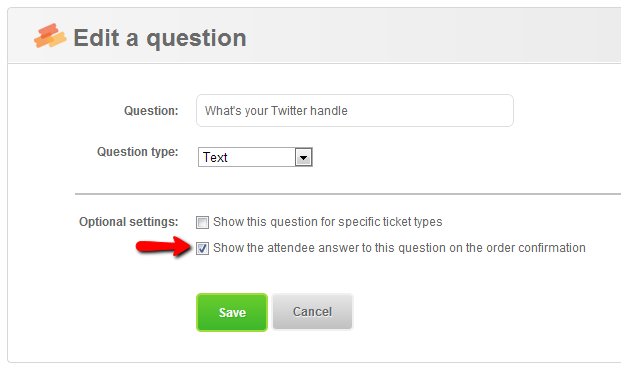Click the orange ticket logo icon
This screenshot has width=621, height=371.
pyautogui.click(x=50, y=36)
